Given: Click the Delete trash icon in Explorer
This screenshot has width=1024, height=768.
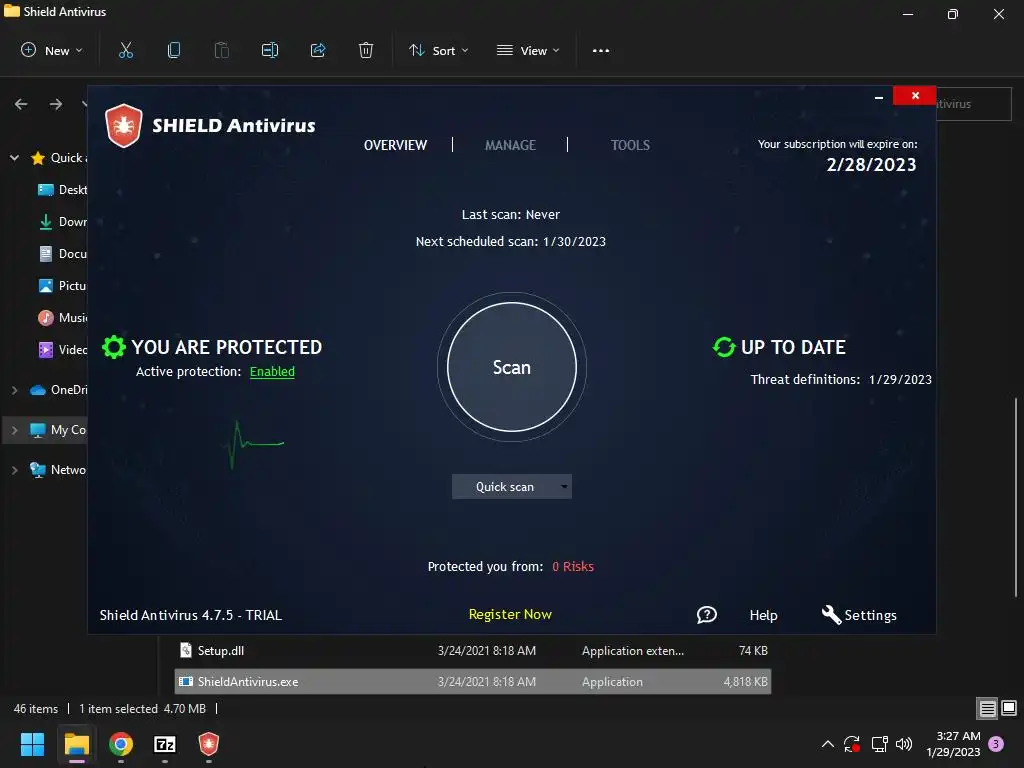Looking at the screenshot, I should (x=366, y=50).
